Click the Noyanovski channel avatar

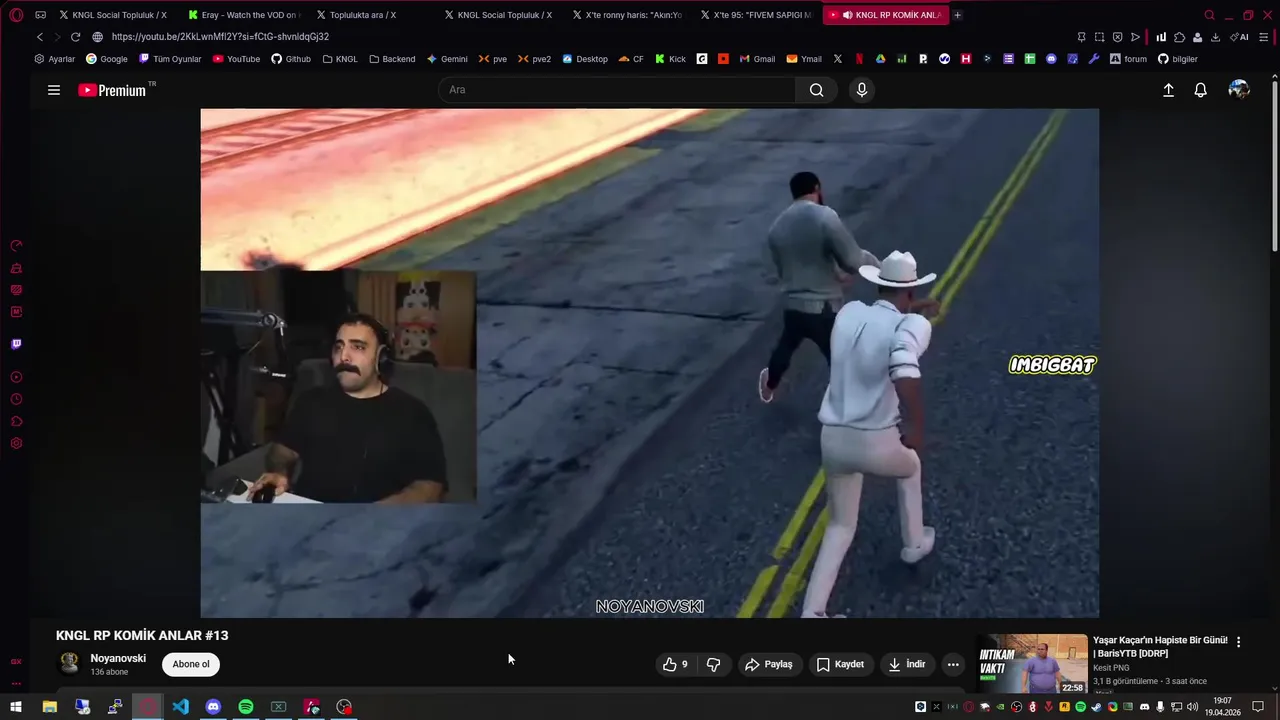[69, 663]
